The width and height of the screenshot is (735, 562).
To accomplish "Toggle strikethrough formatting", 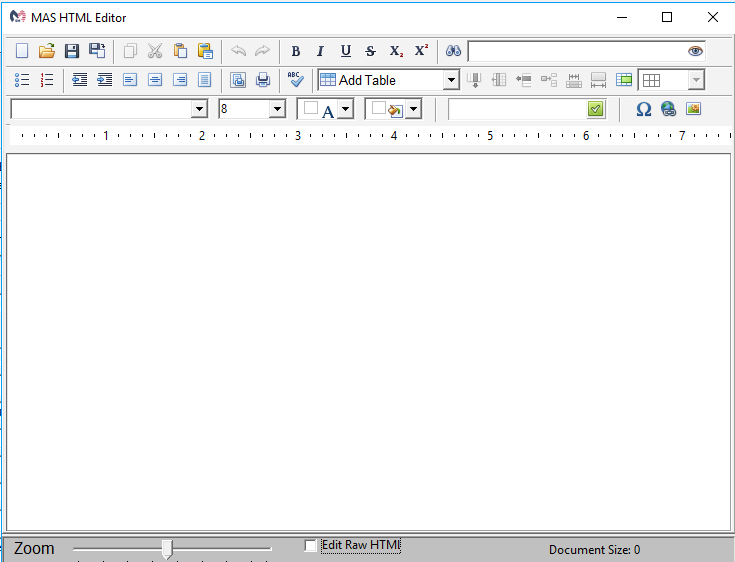I will [x=370, y=51].
